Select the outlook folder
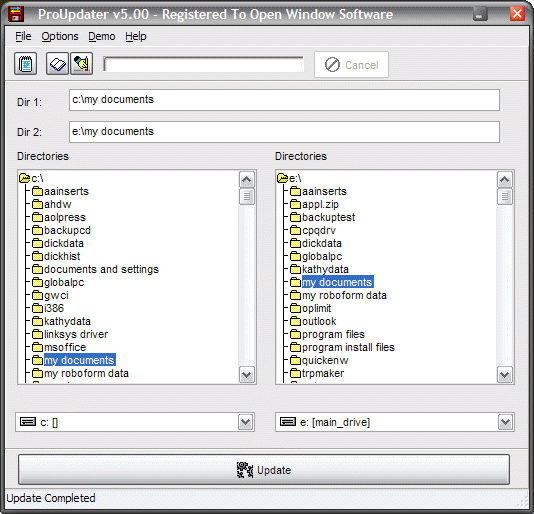This screenshot has height=514, width=534. click(313, 321)
